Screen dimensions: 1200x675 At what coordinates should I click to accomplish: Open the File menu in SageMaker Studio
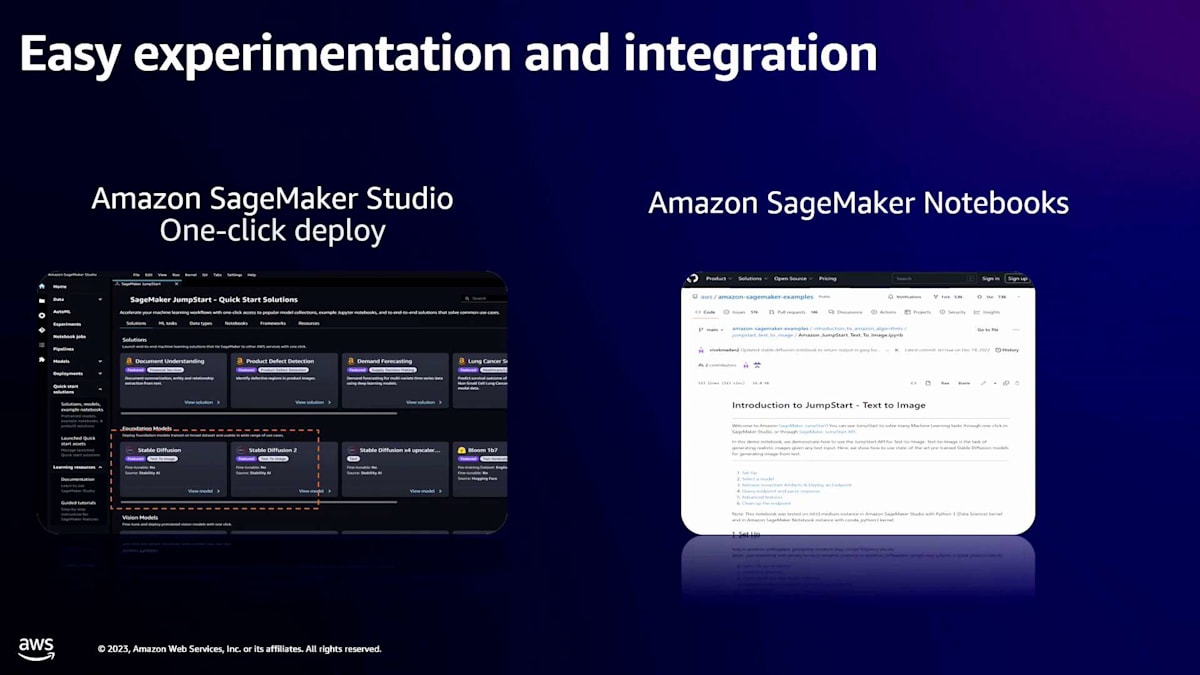coord(136,275)
